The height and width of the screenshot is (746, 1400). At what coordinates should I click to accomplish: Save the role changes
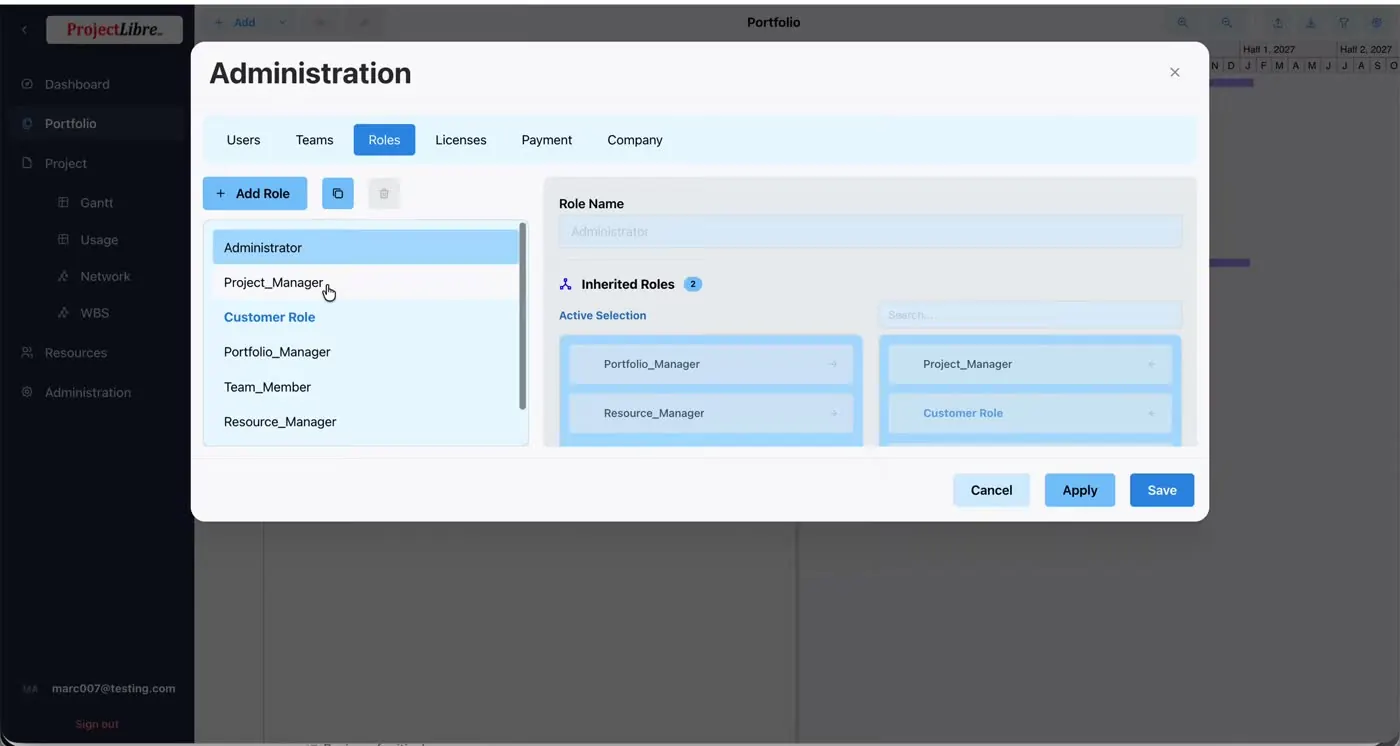tap(1162, 490)
